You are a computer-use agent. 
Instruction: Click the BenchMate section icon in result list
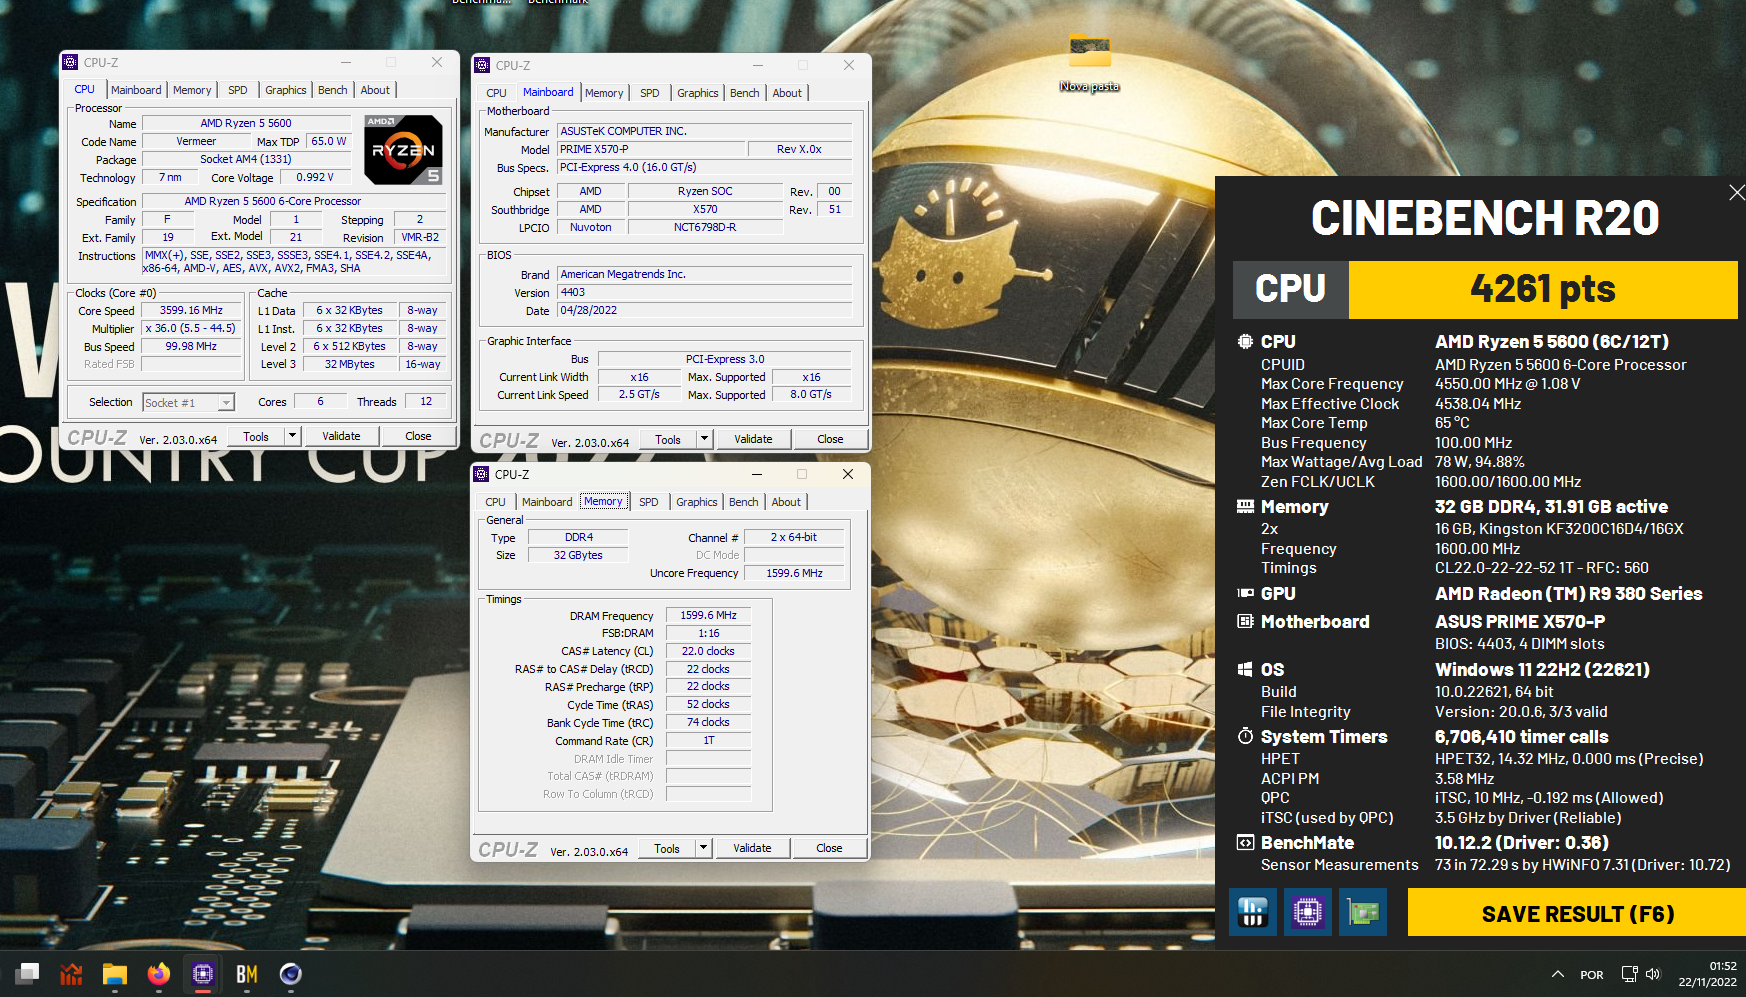(x=1245, y=843)
